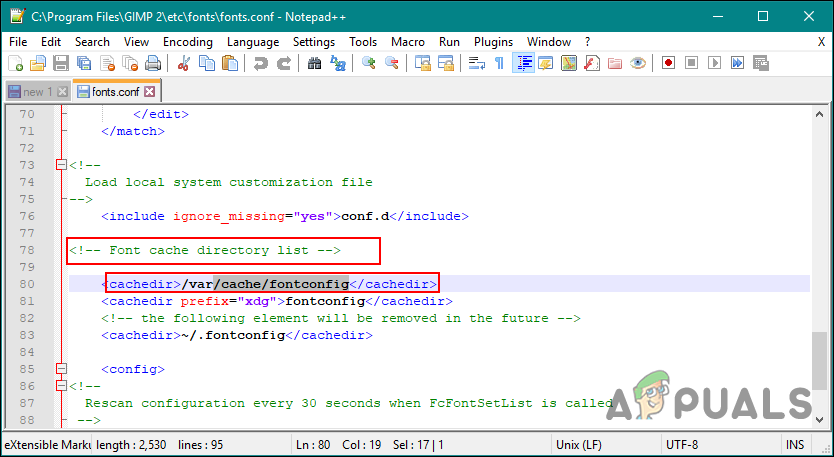Click save recorded macro icon
Image resolution: width=834 pixels, height=457 pixels.
(761, 63)
